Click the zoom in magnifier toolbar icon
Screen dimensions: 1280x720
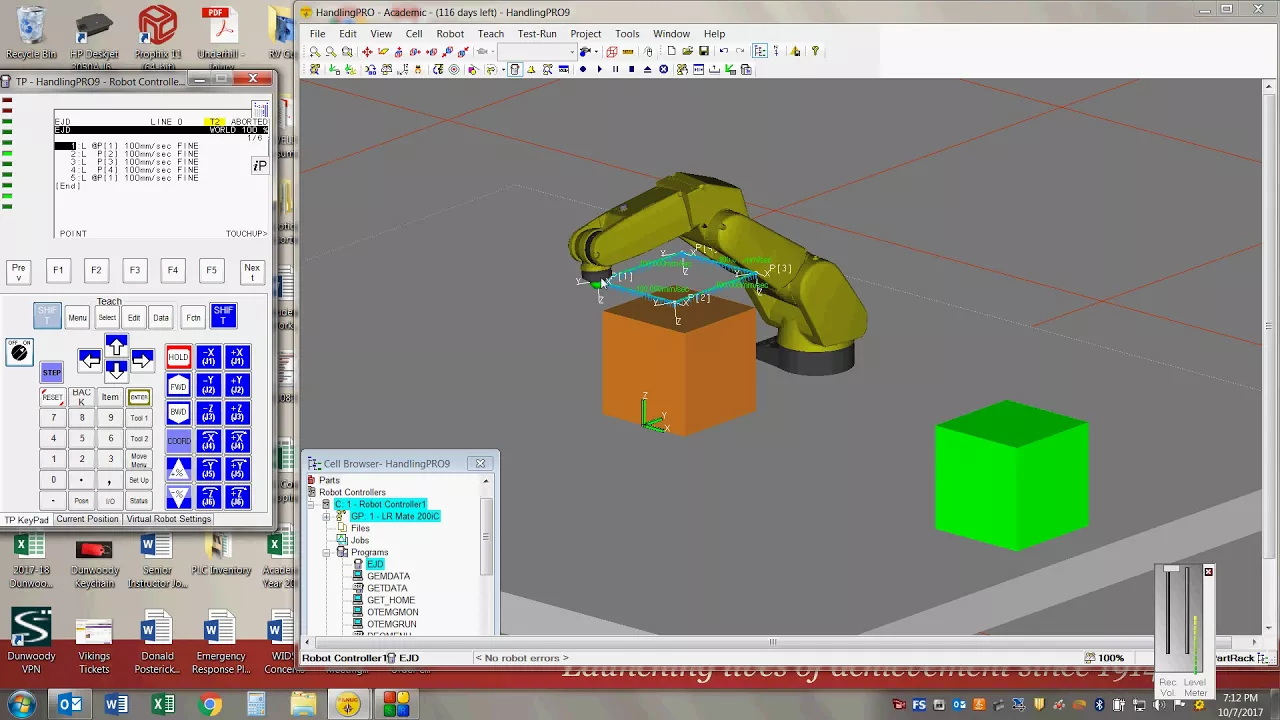click(315, 52)
